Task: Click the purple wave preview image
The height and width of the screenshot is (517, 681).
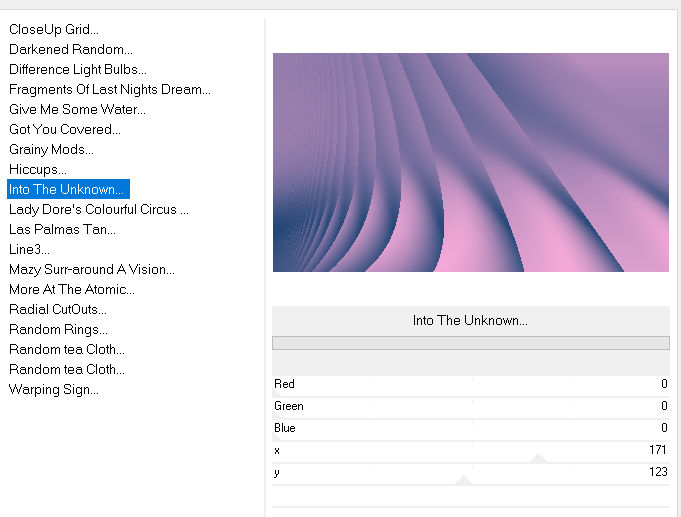Action: pyautogui.click(x=470, y=162)
